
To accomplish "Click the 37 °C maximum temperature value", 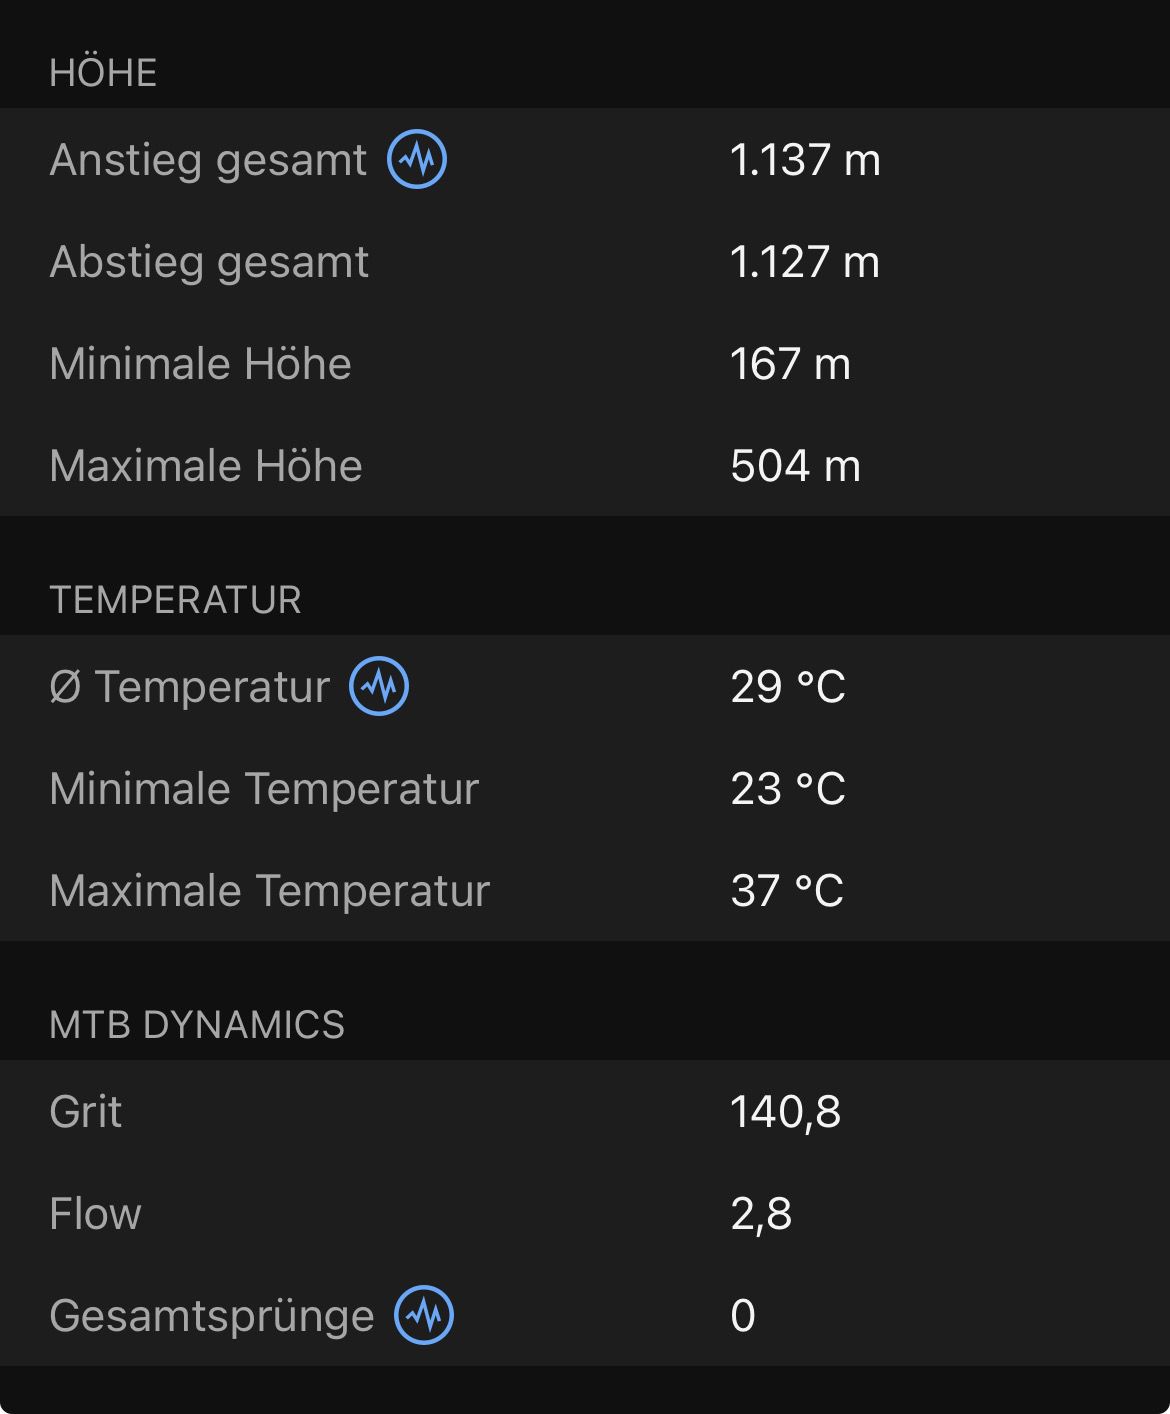I will [x=788, y=890].
